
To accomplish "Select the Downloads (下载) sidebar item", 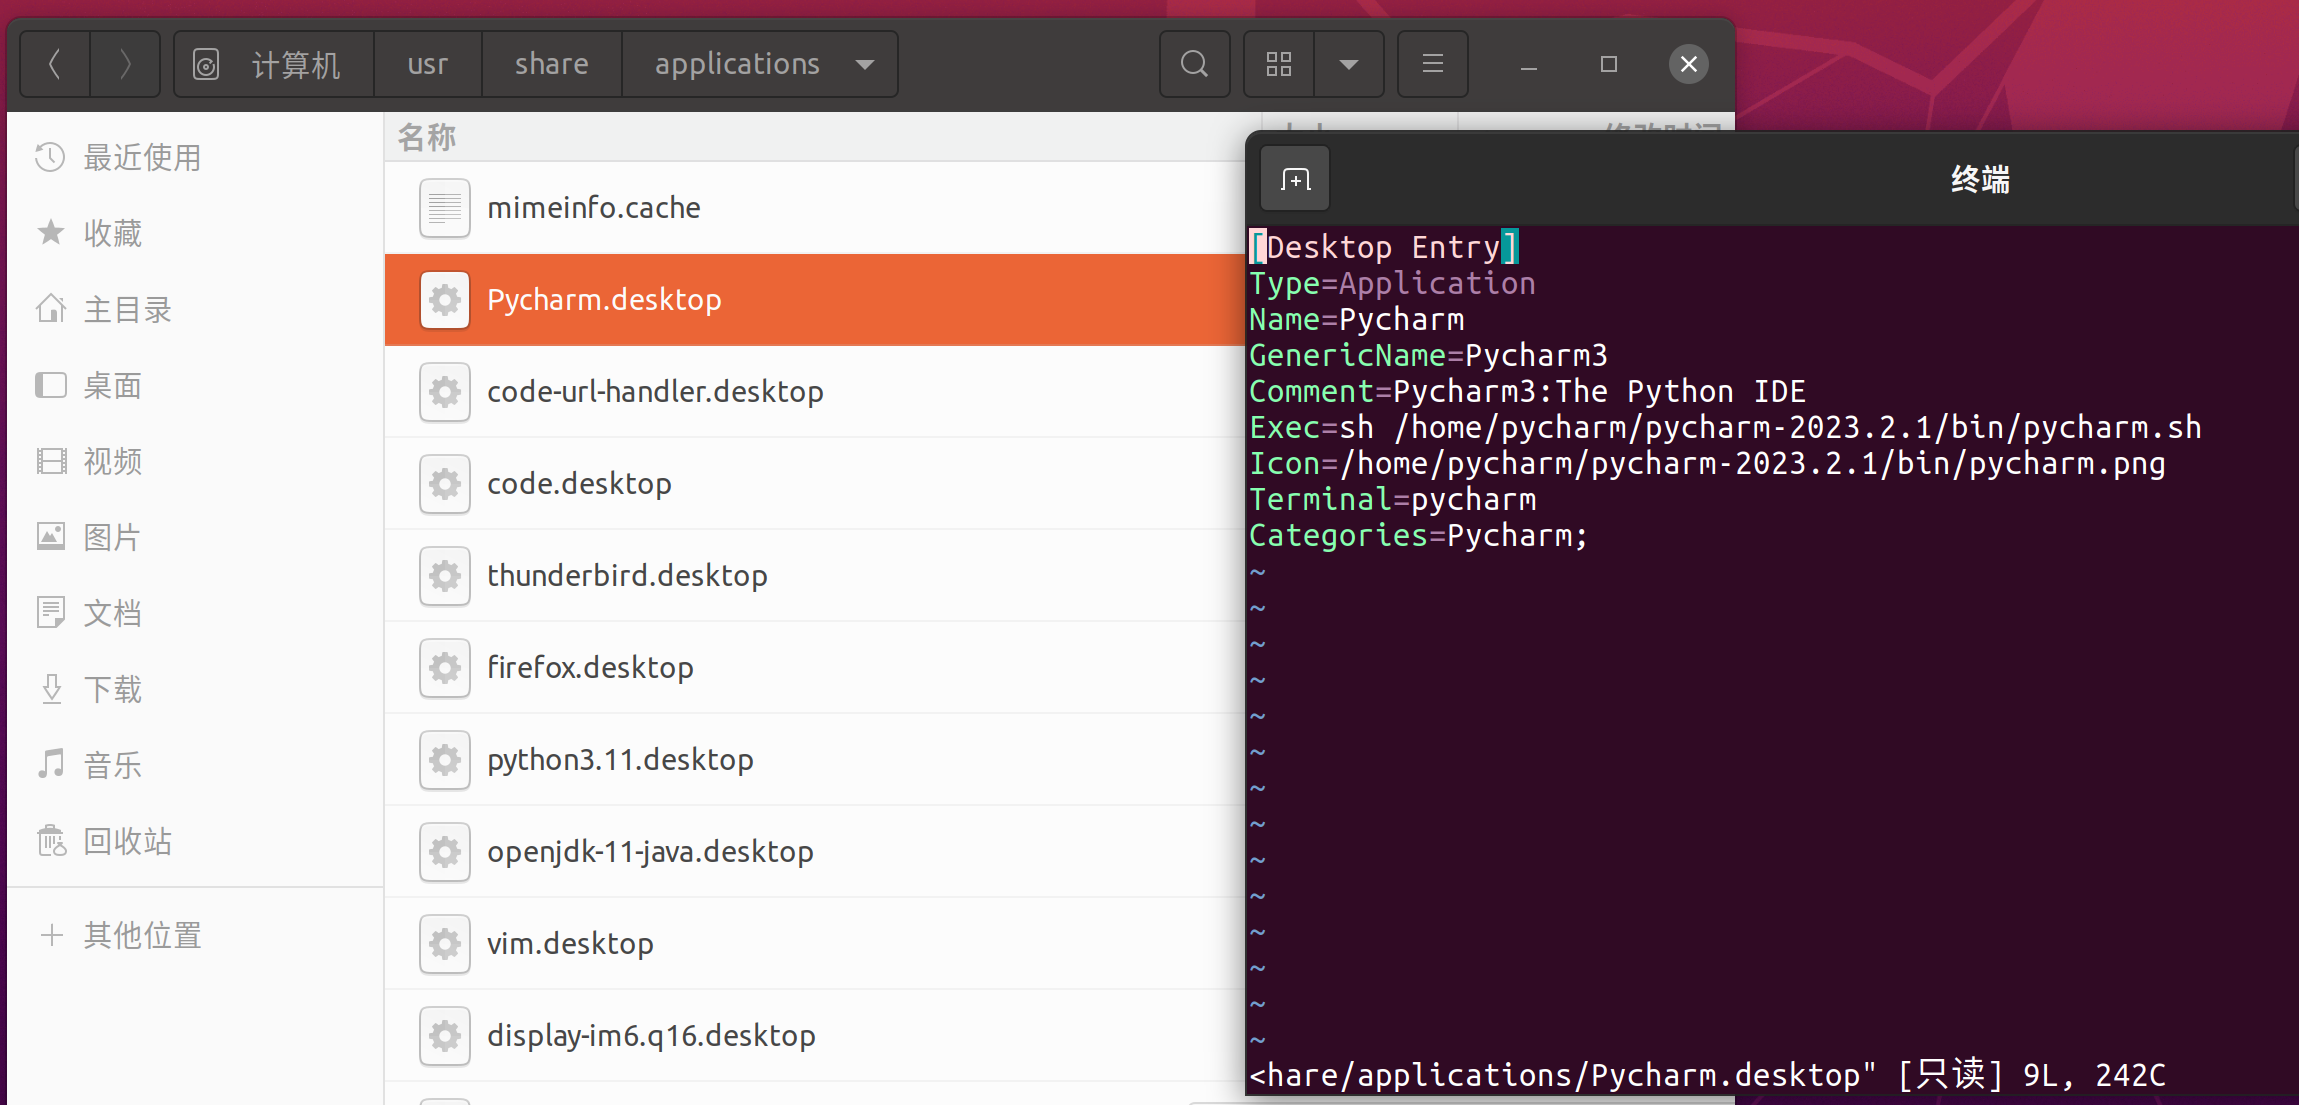I will pos(112,690).
